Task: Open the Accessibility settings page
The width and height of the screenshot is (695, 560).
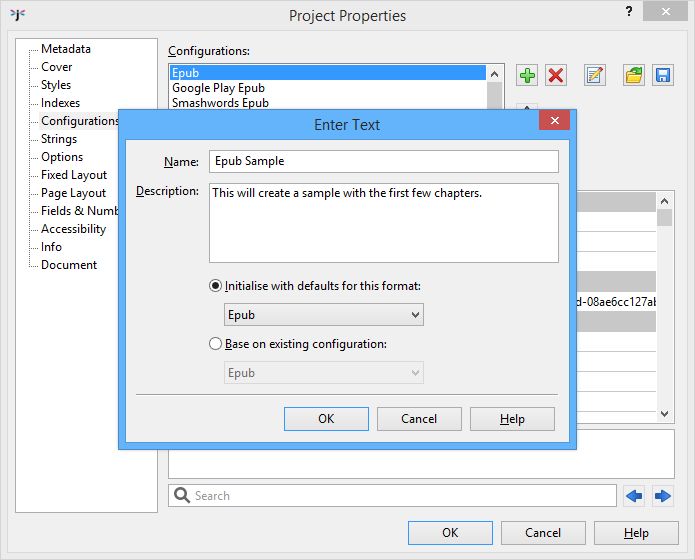Action: [x=74, y=229]
